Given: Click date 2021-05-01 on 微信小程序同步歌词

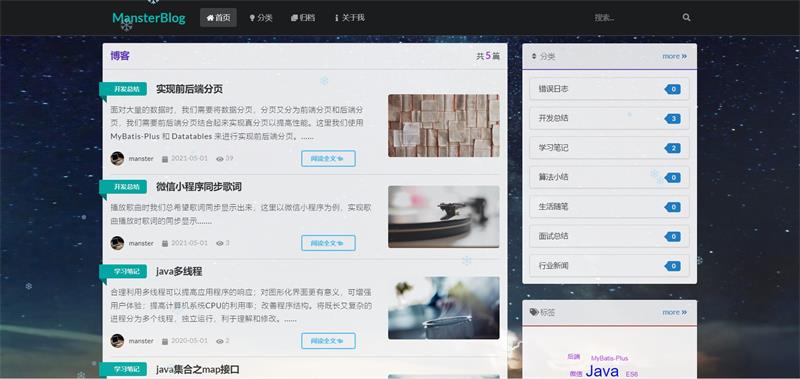Looking at the screenshot, I should tap(189, 243).
